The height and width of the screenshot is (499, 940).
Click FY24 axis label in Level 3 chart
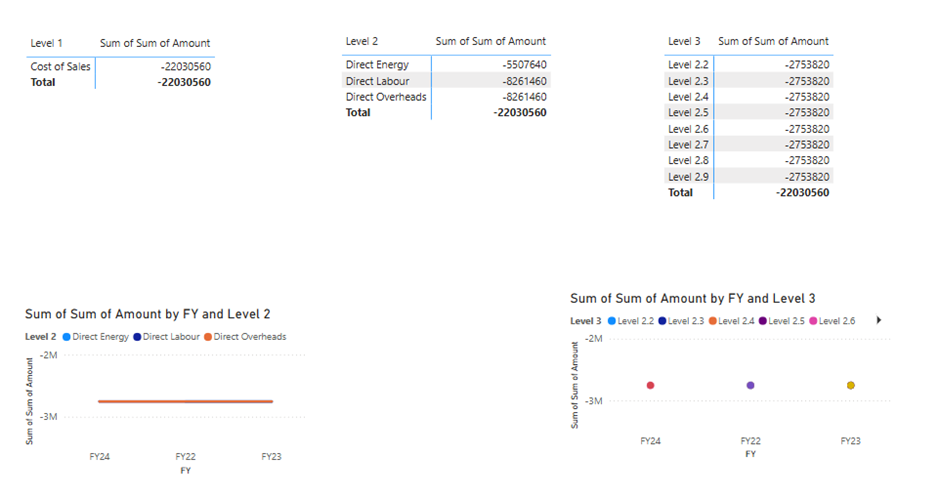click(650, 441)
